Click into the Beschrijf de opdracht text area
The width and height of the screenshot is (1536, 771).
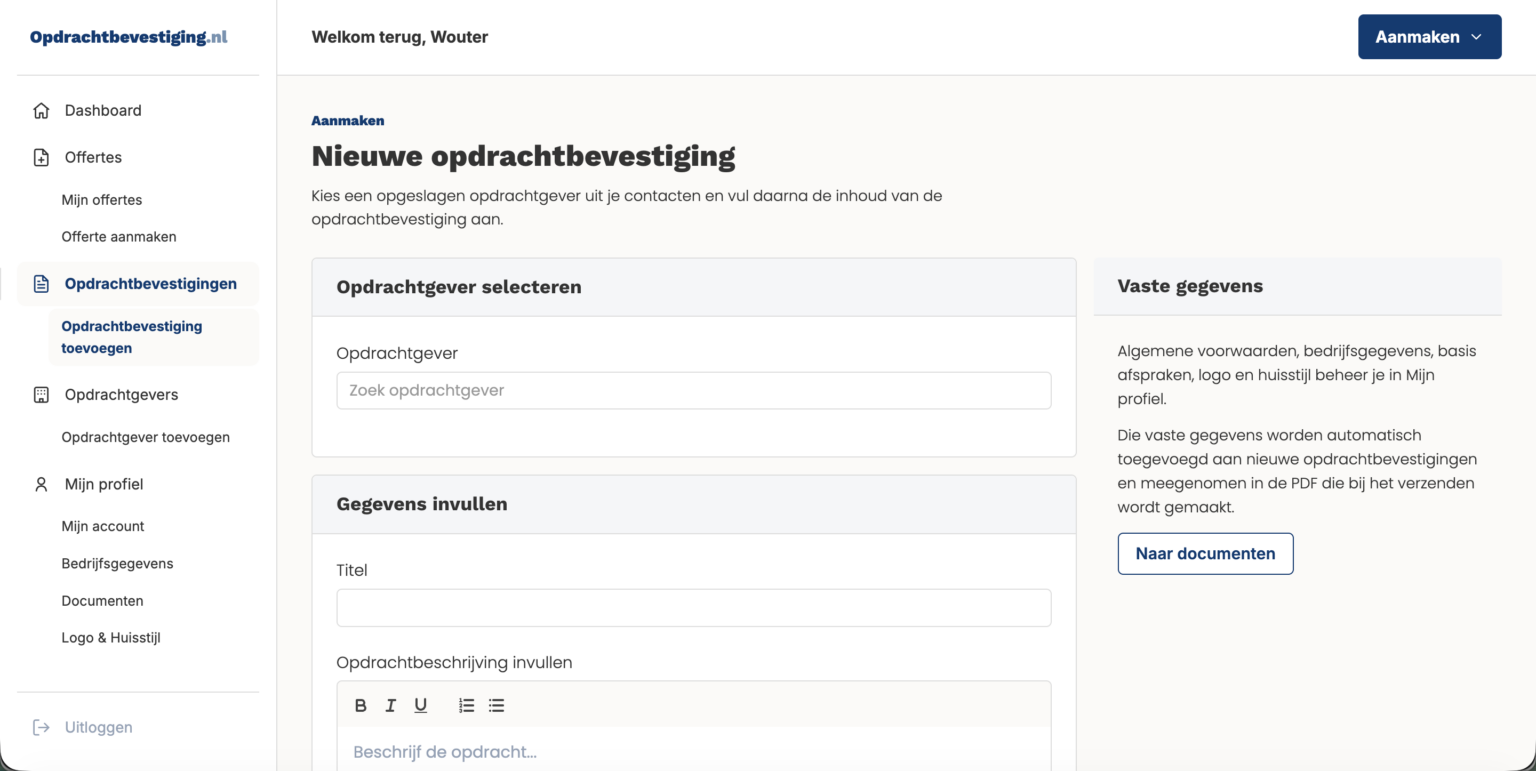pyautogui.click(x=694, y=749)
